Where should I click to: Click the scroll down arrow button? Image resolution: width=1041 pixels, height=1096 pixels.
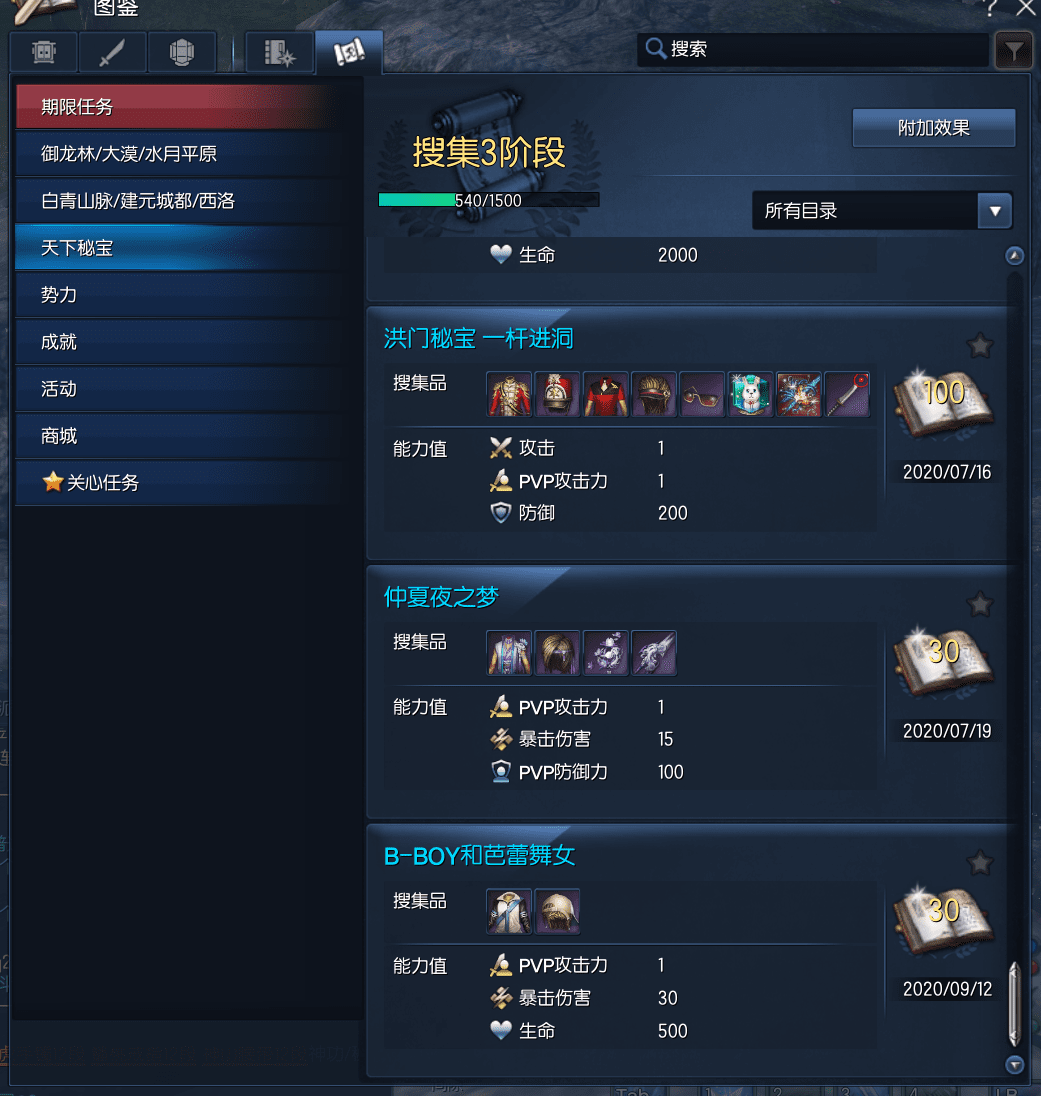coord(1014,1065)
